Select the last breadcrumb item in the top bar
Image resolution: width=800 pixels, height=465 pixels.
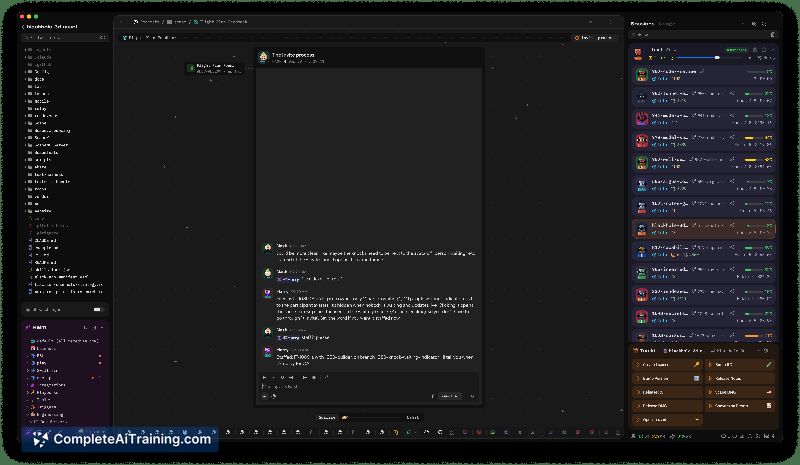[x=221, y=22]
